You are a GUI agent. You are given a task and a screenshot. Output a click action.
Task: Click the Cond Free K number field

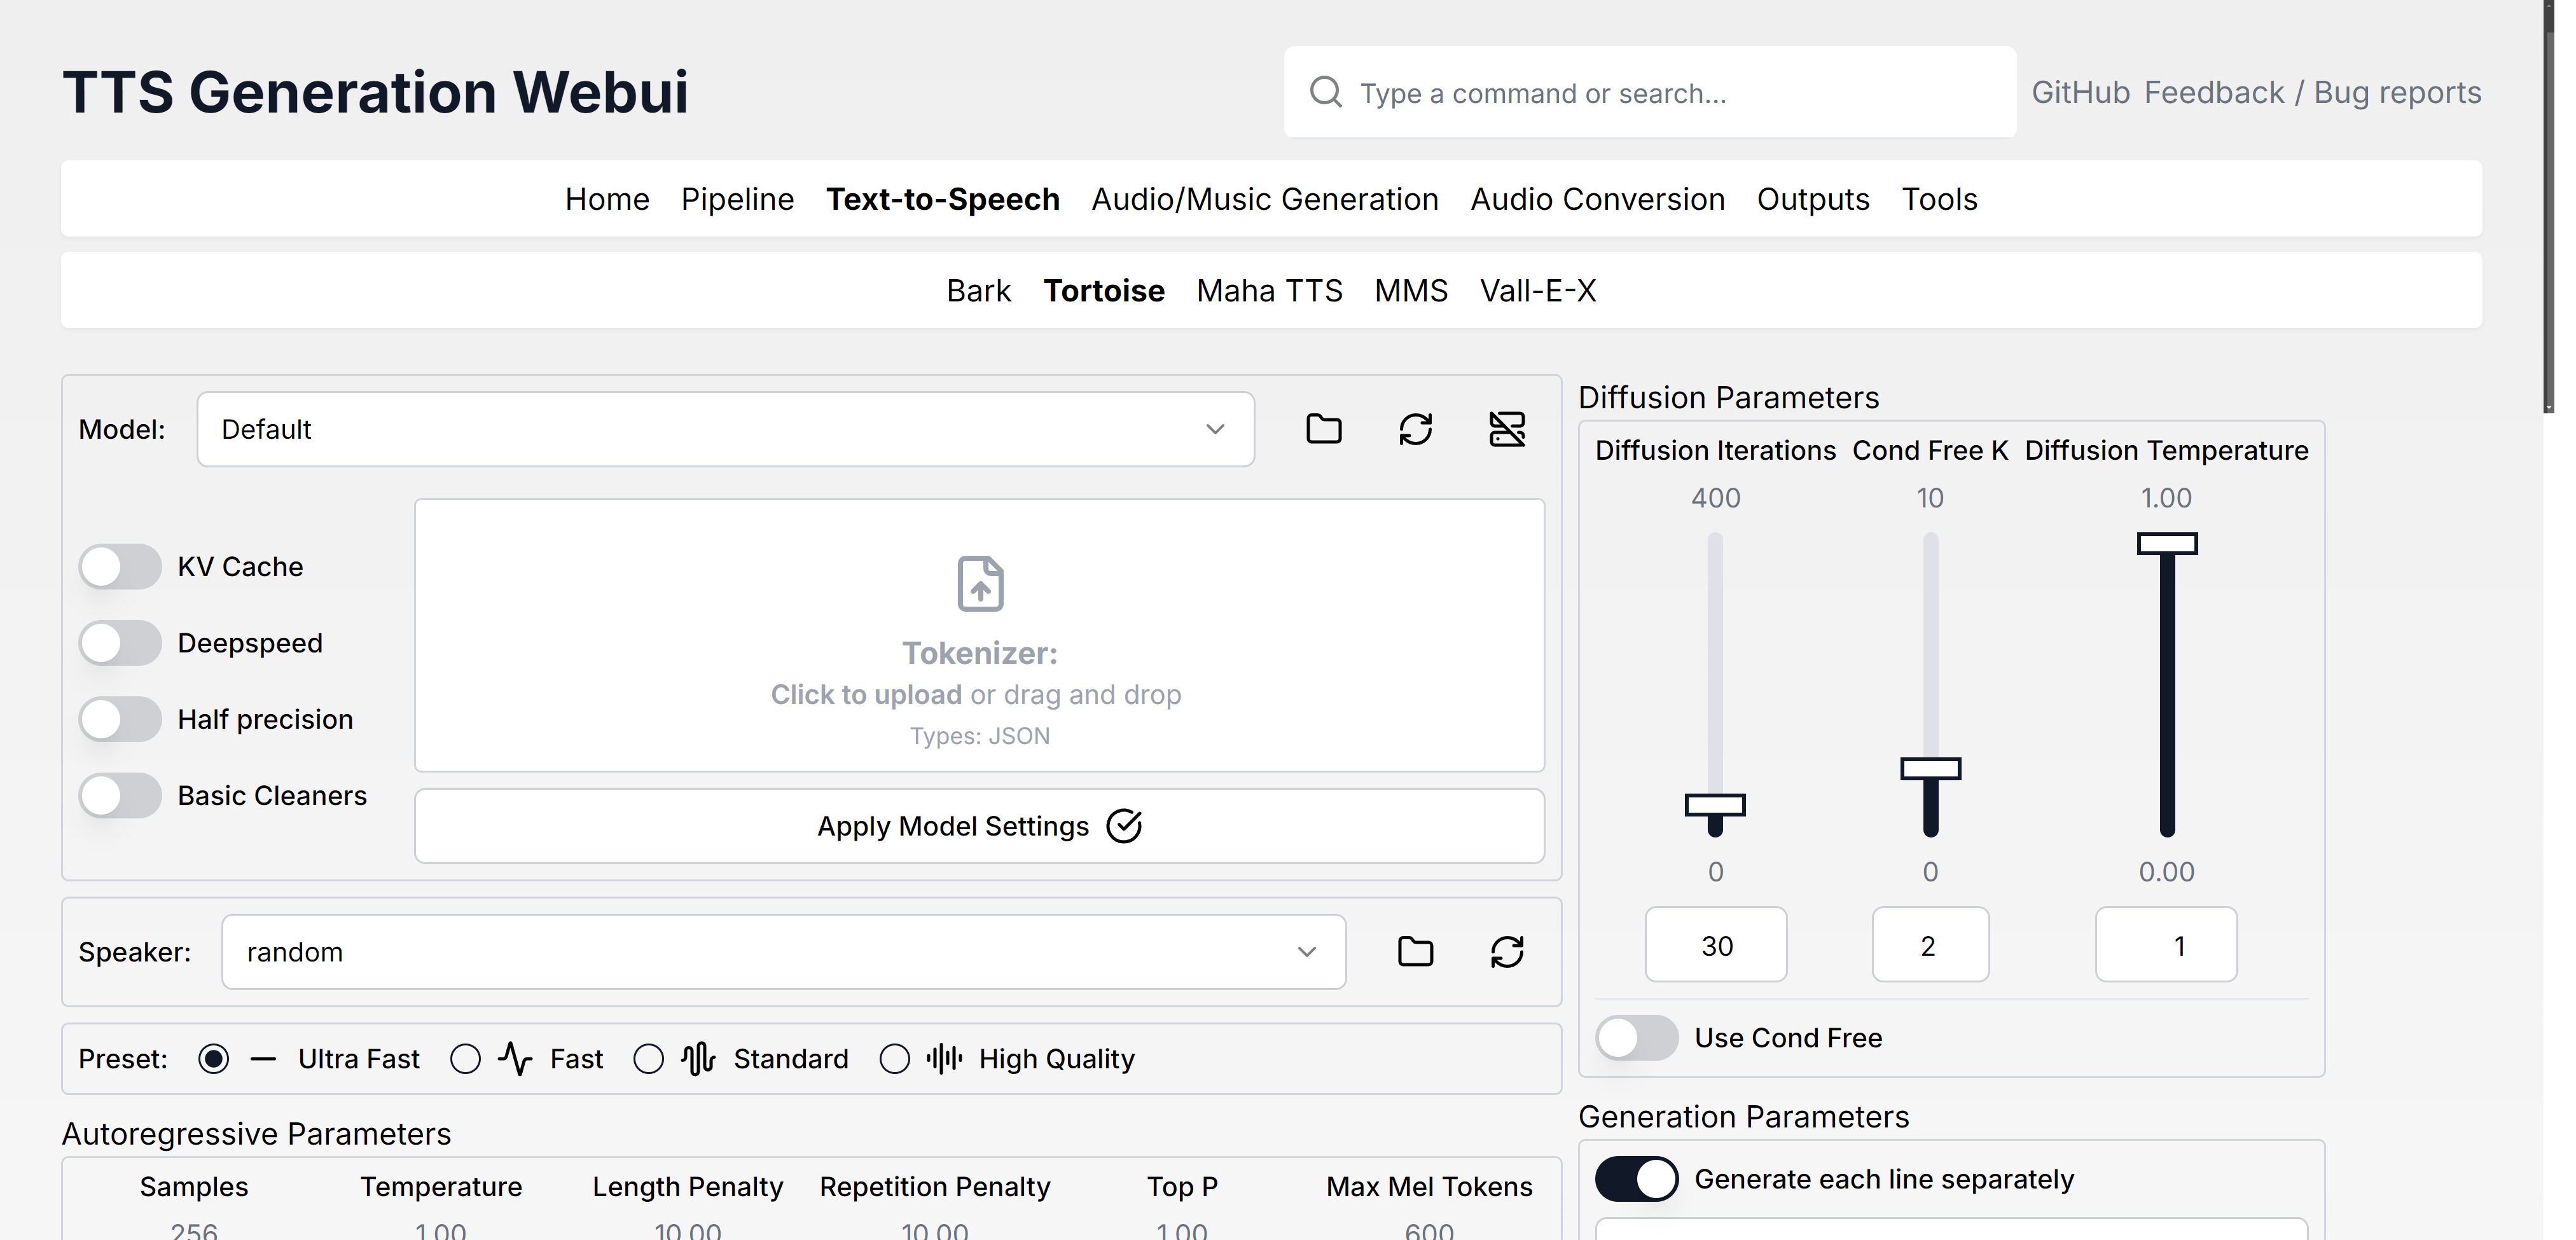pyautogui.click(x=1929, y=945)
